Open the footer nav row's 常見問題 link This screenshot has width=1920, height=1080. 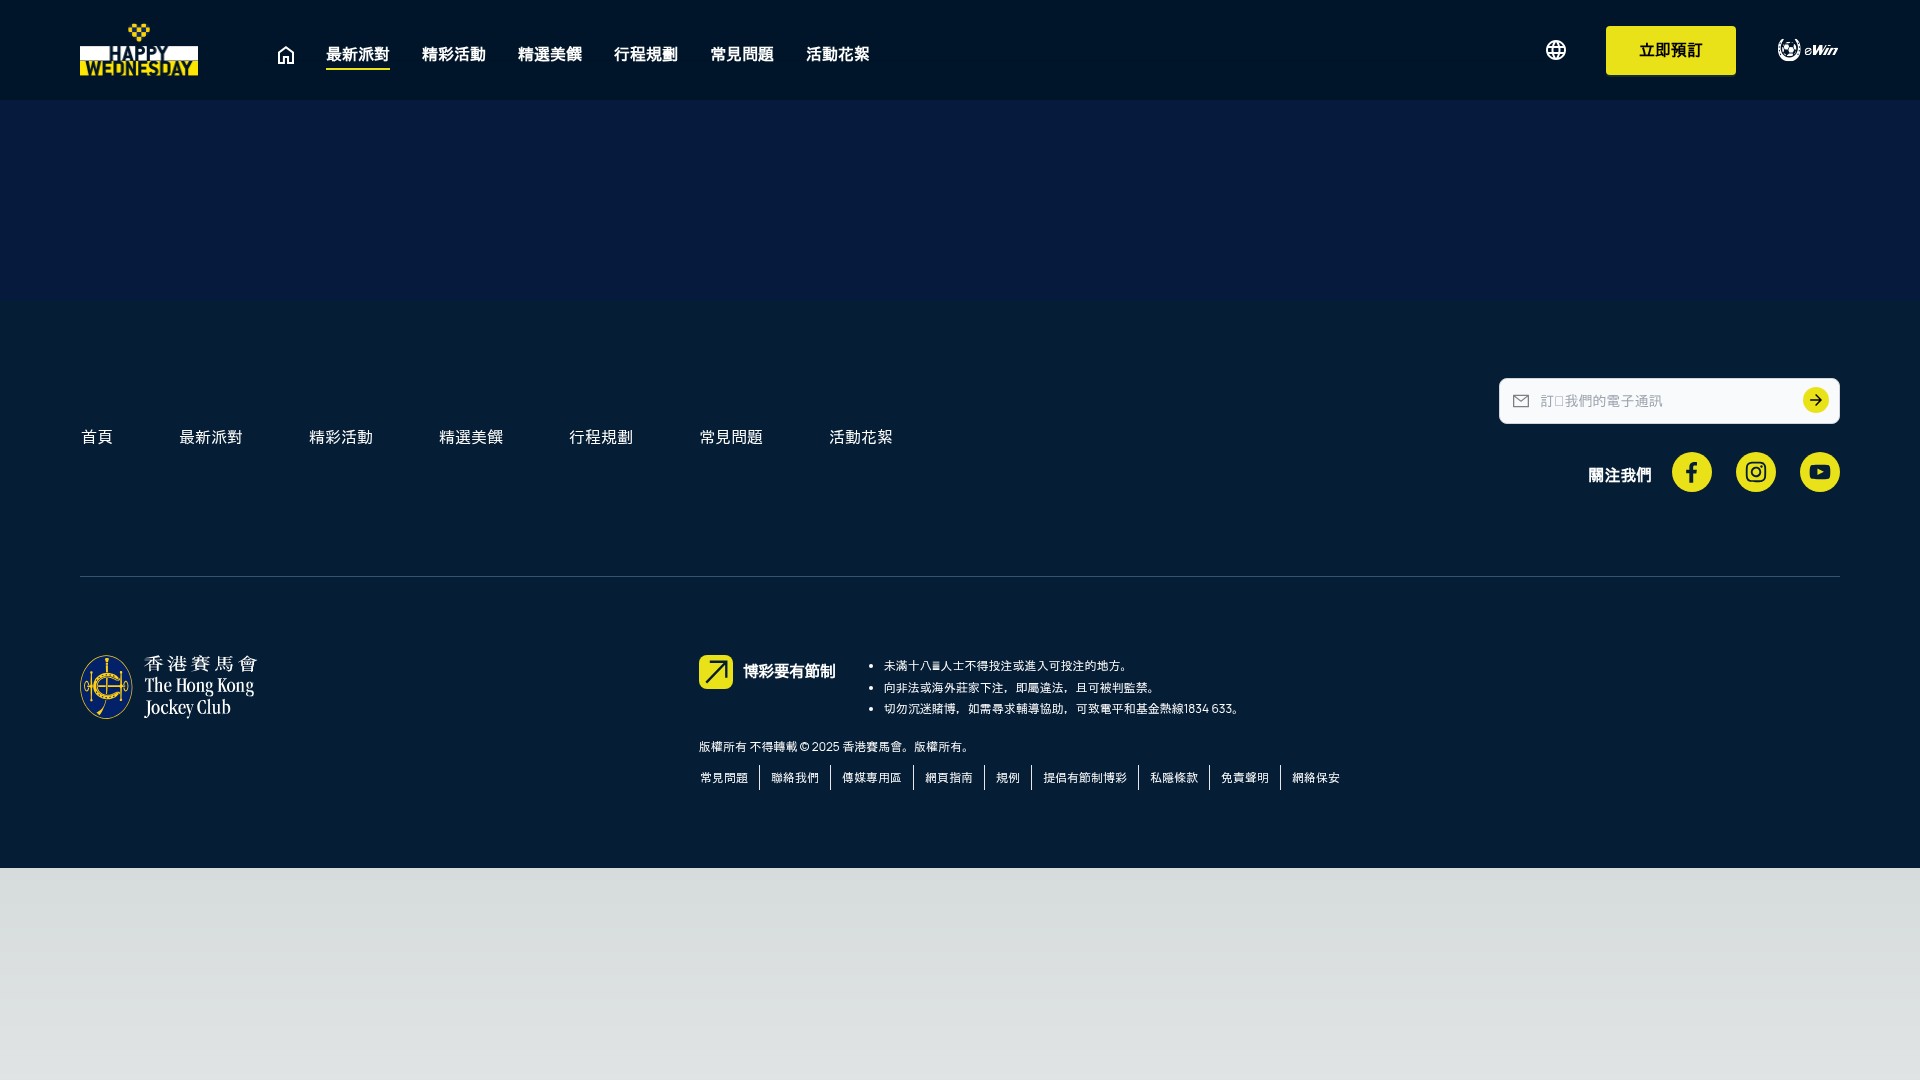[731, 437]
